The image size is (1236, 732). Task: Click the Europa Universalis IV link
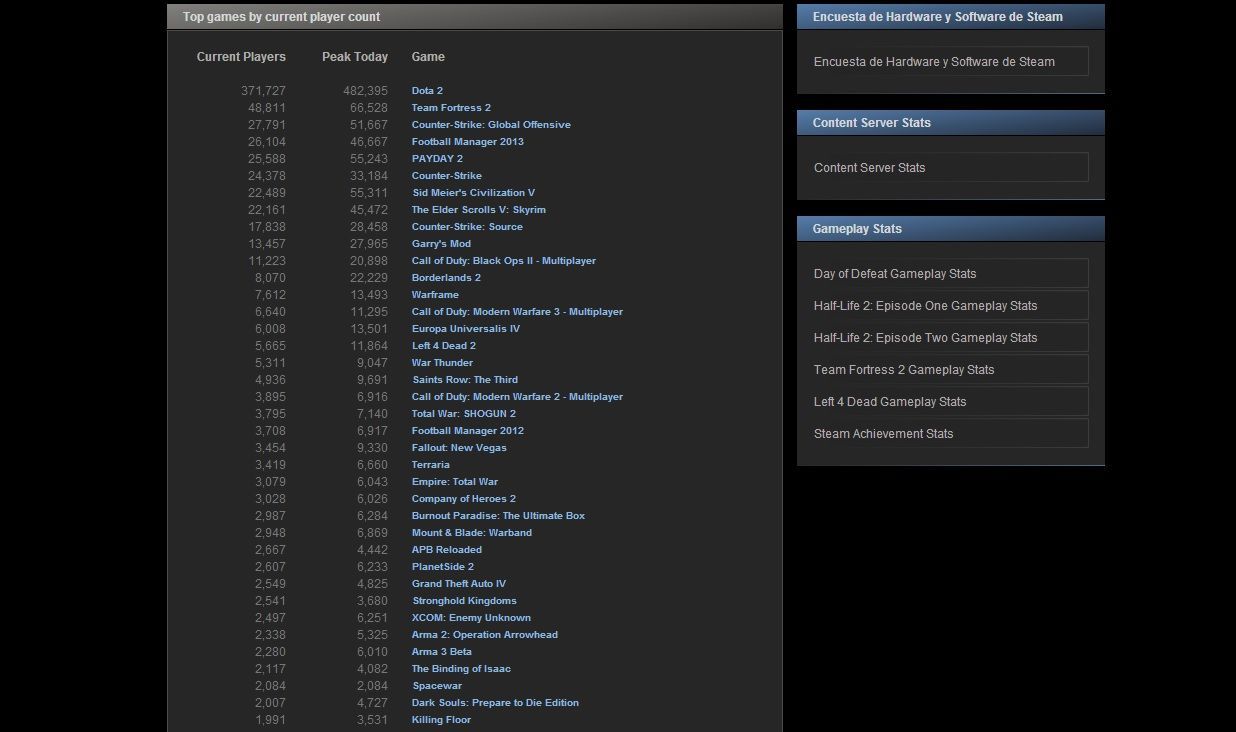pyautogui.click(x=465, y=329)
